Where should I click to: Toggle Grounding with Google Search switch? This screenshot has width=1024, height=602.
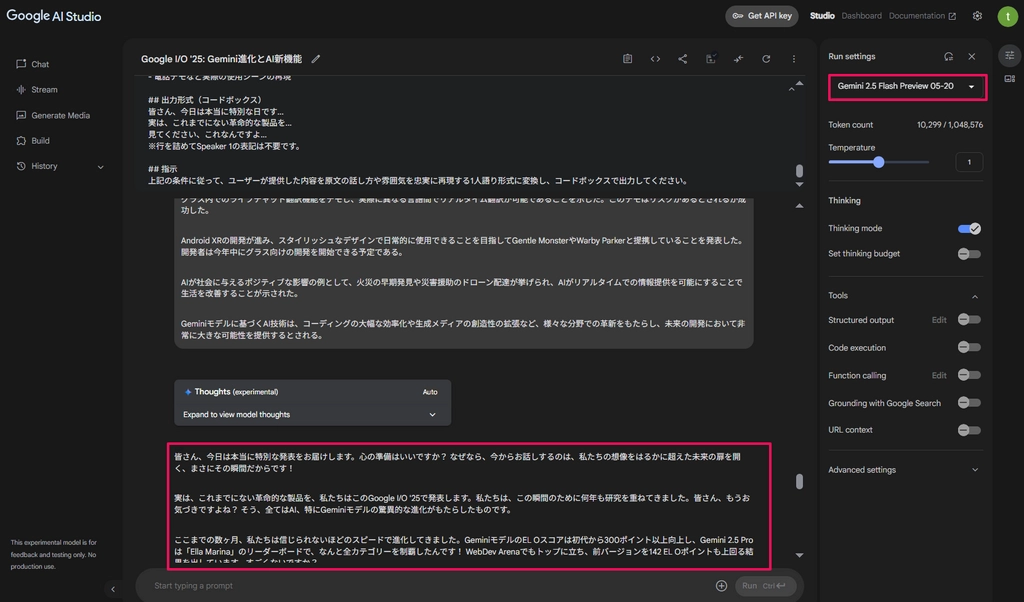point(969,403)
